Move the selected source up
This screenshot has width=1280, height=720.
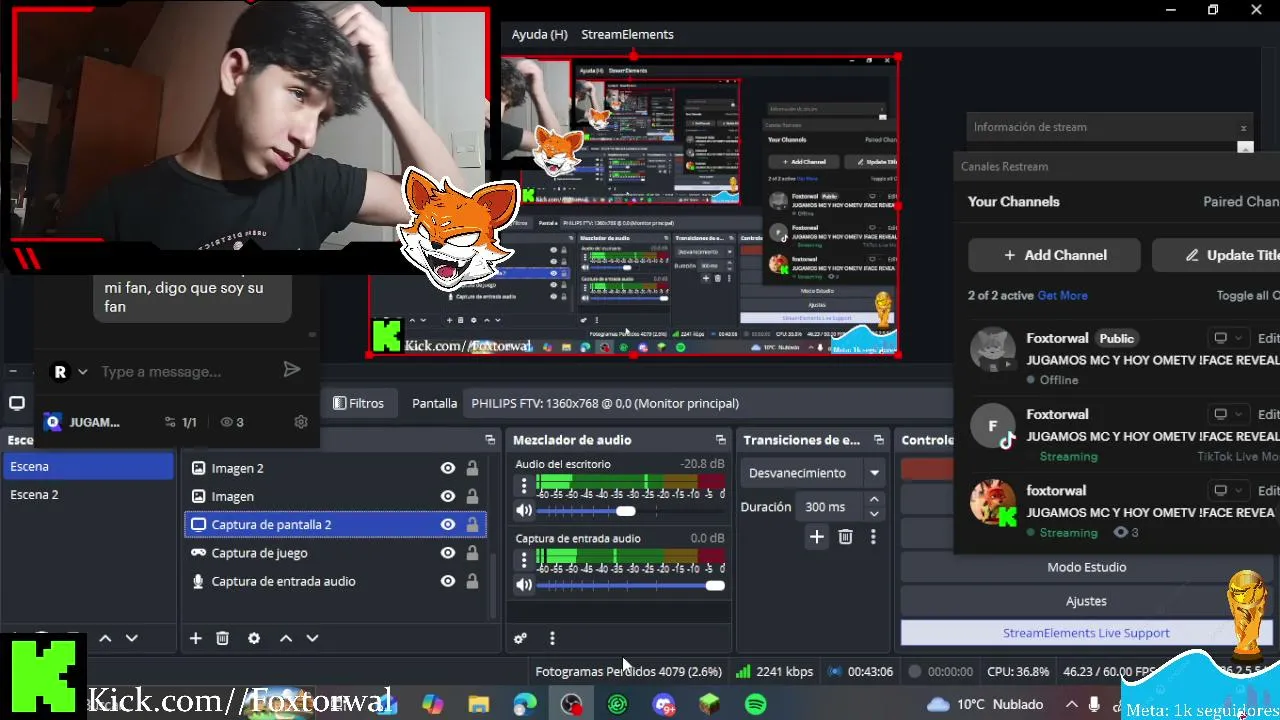[x=286, y=638]
